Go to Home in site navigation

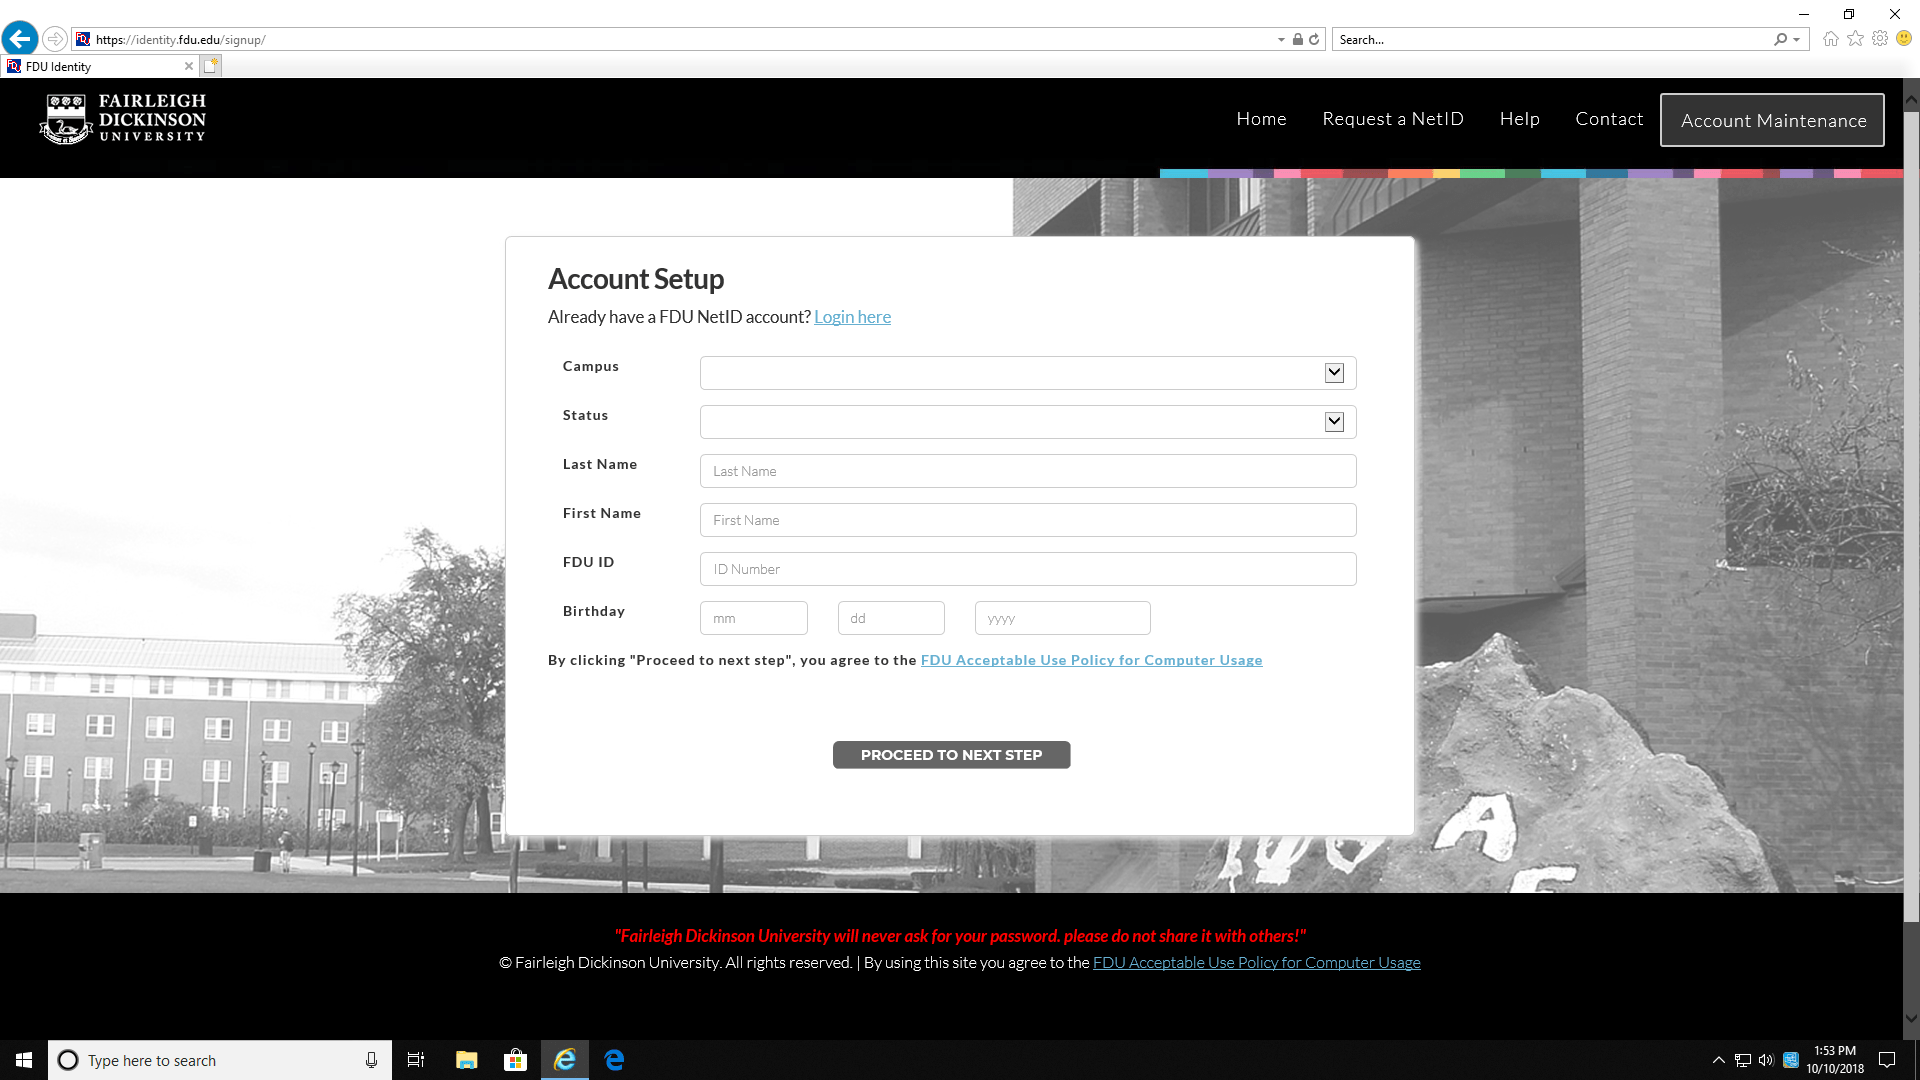click(1261, 119)
